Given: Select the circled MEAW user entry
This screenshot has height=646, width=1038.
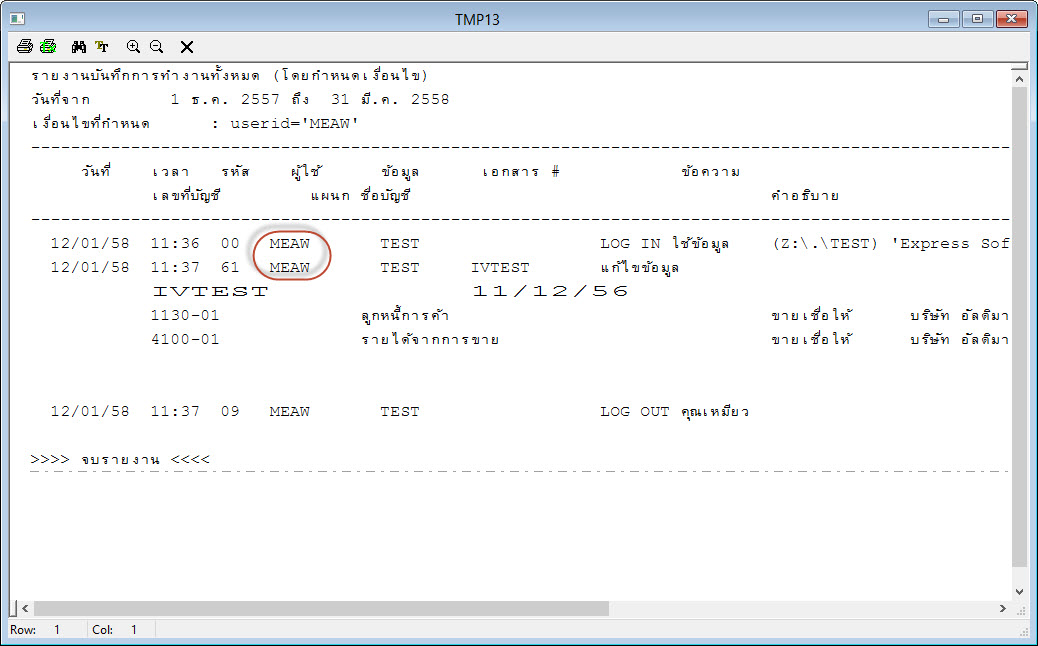Looking at the screenshot, I should pos(289,255).
